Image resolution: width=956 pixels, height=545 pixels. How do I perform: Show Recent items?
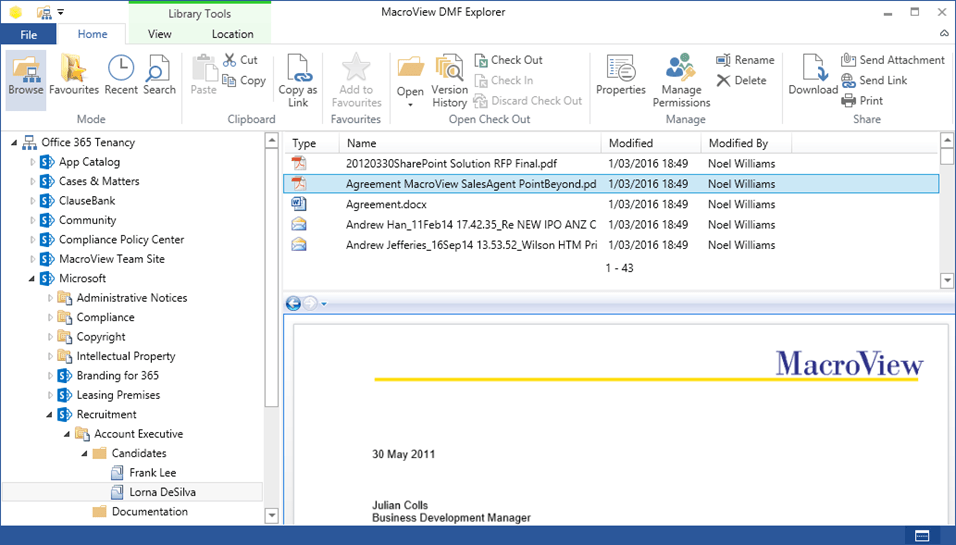point(121,74)
